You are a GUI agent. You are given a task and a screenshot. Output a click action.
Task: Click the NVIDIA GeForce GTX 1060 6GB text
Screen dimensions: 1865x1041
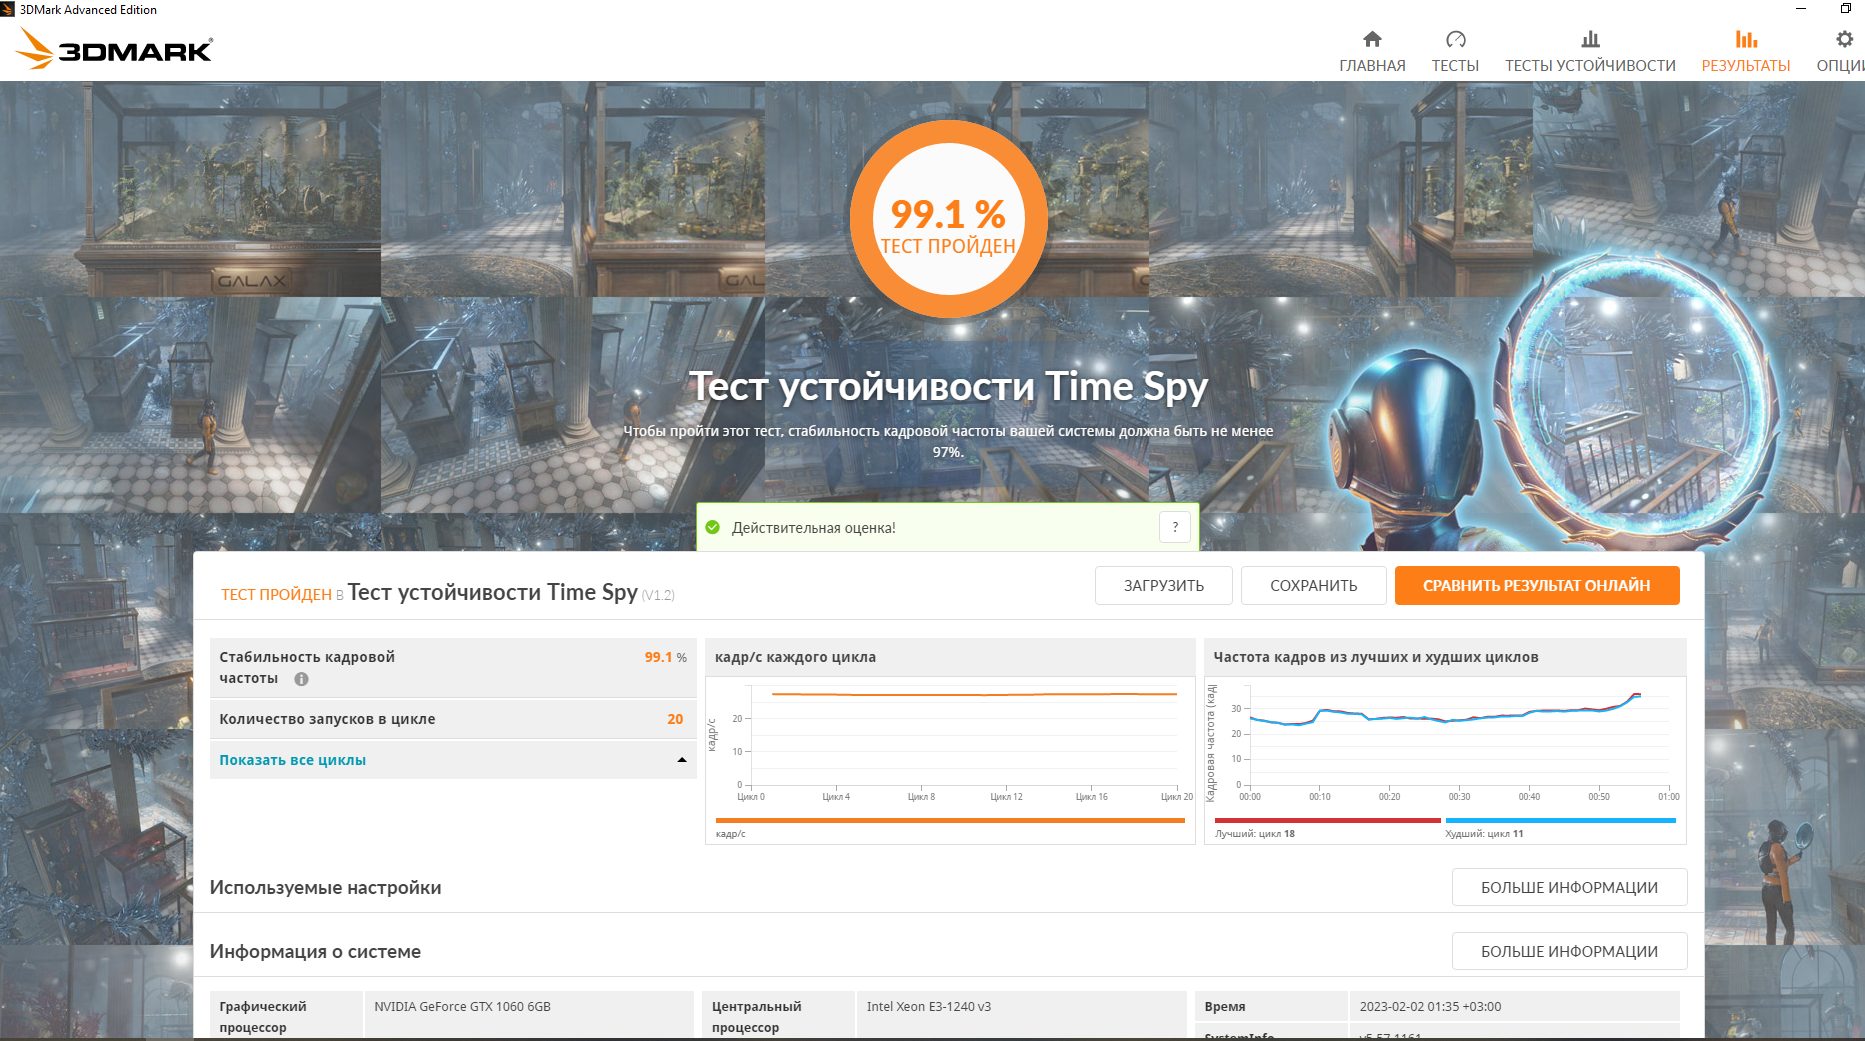(x=462, y=1007)
